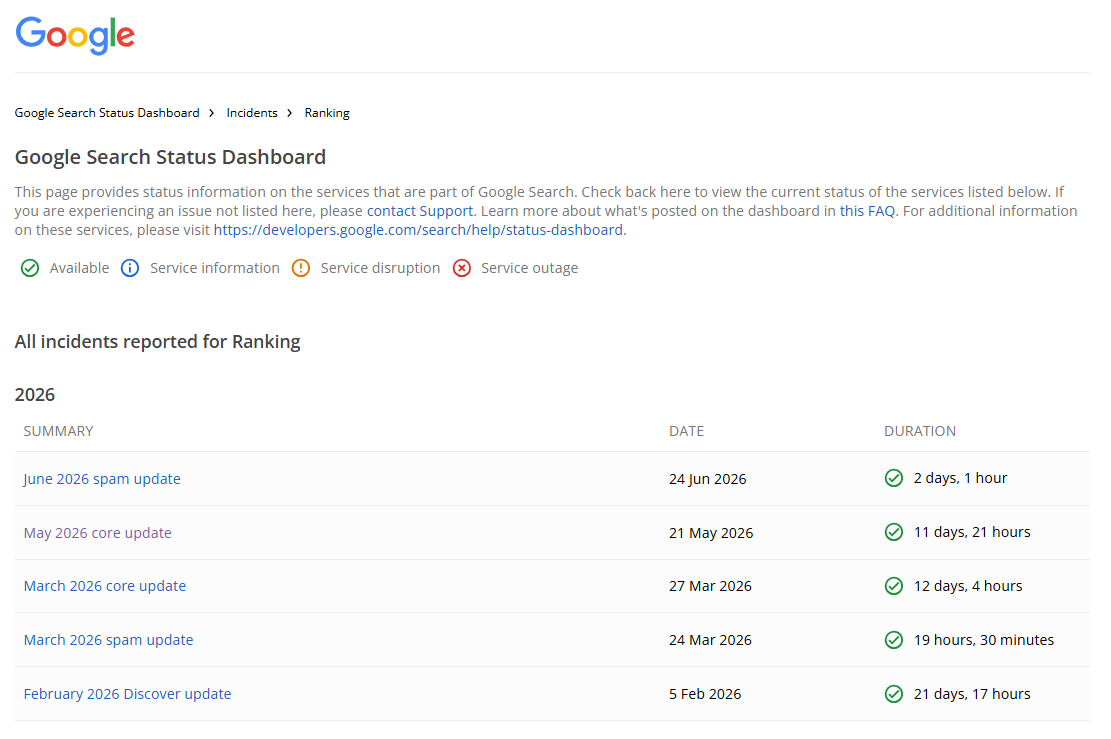Open February 2026 Discover update incident
Viewport: 1111px width, 739px height.
(x=128, y=694)
